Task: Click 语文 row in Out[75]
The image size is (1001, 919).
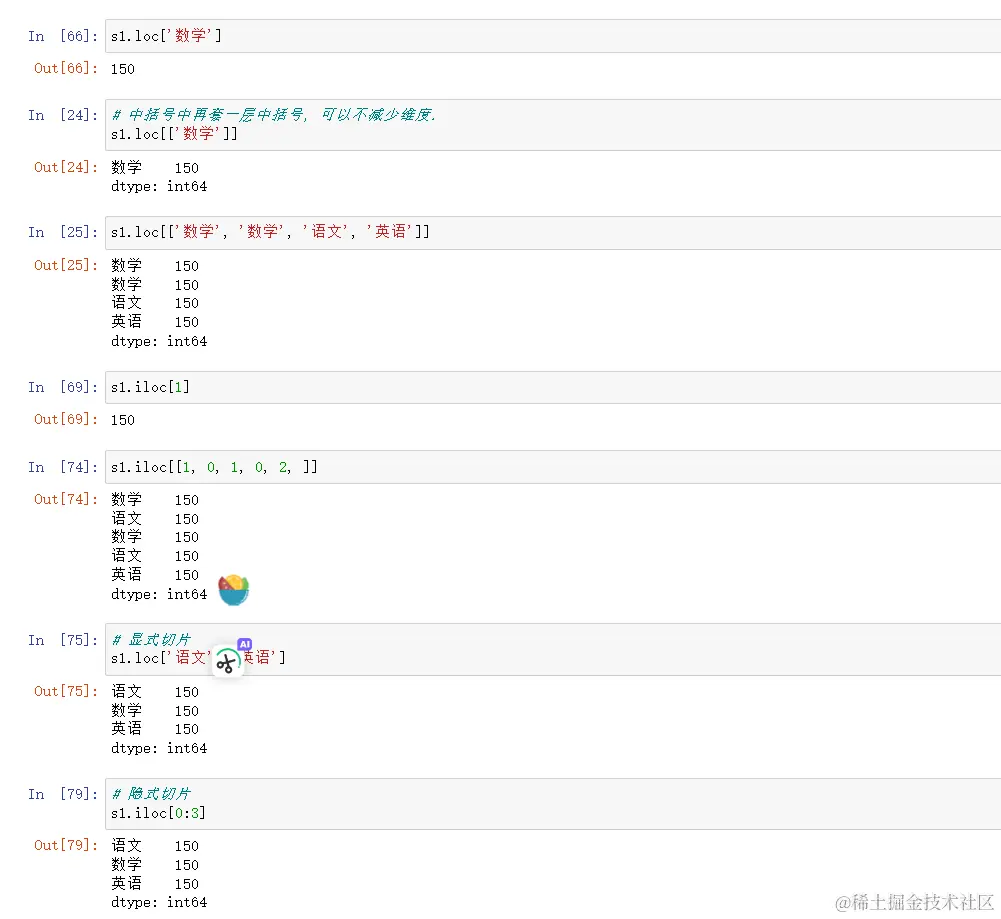Action: point(155,692)
